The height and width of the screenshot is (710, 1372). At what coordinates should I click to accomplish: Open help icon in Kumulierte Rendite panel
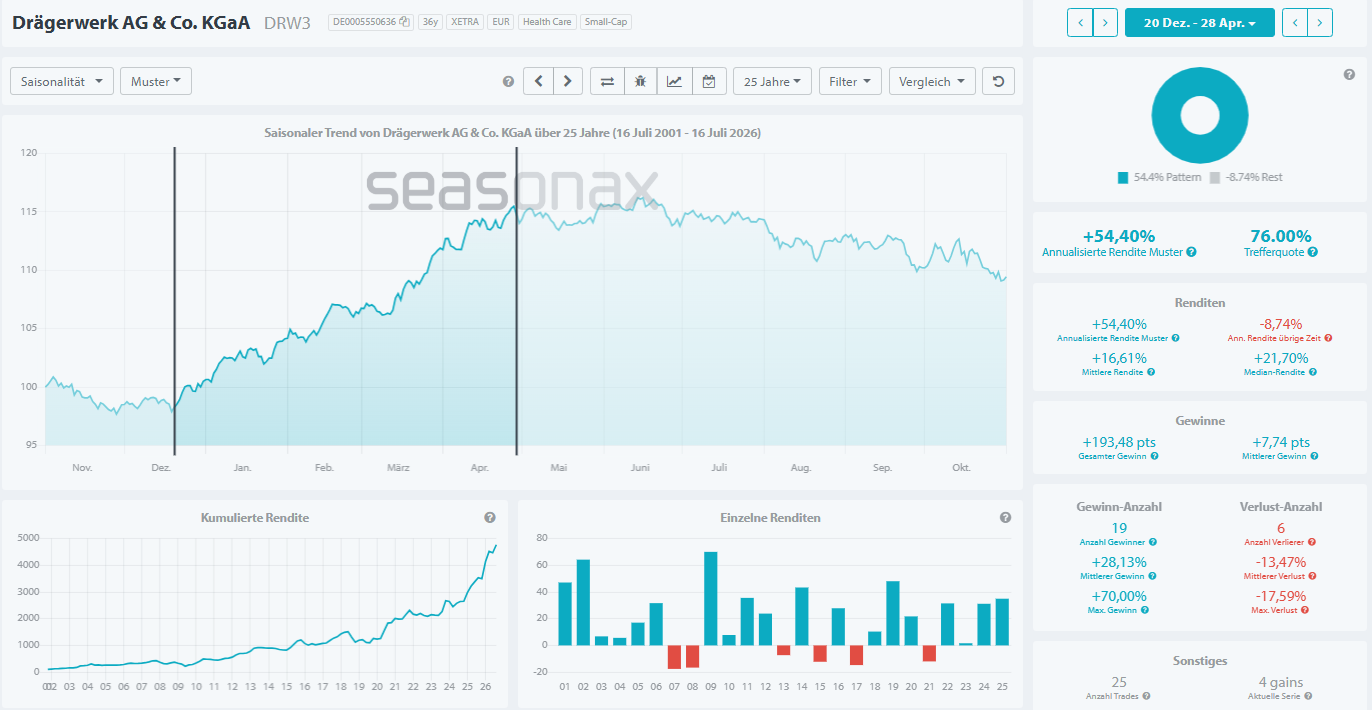tap(490, 517)
